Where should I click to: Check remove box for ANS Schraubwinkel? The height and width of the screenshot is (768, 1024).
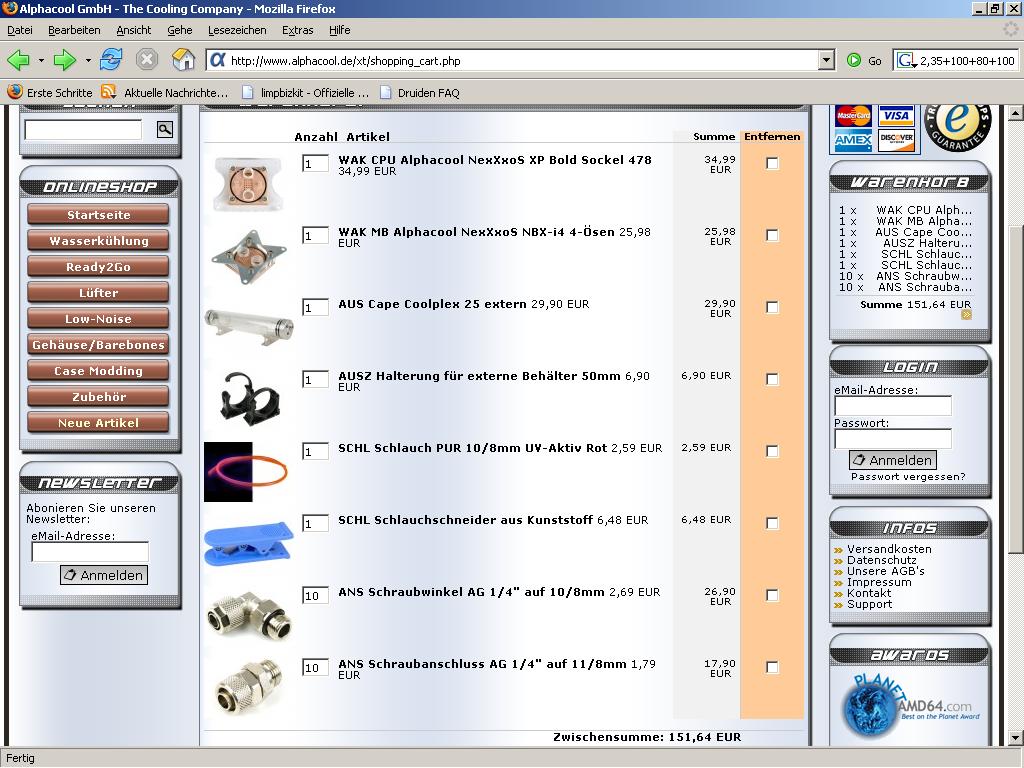(772, 595)
